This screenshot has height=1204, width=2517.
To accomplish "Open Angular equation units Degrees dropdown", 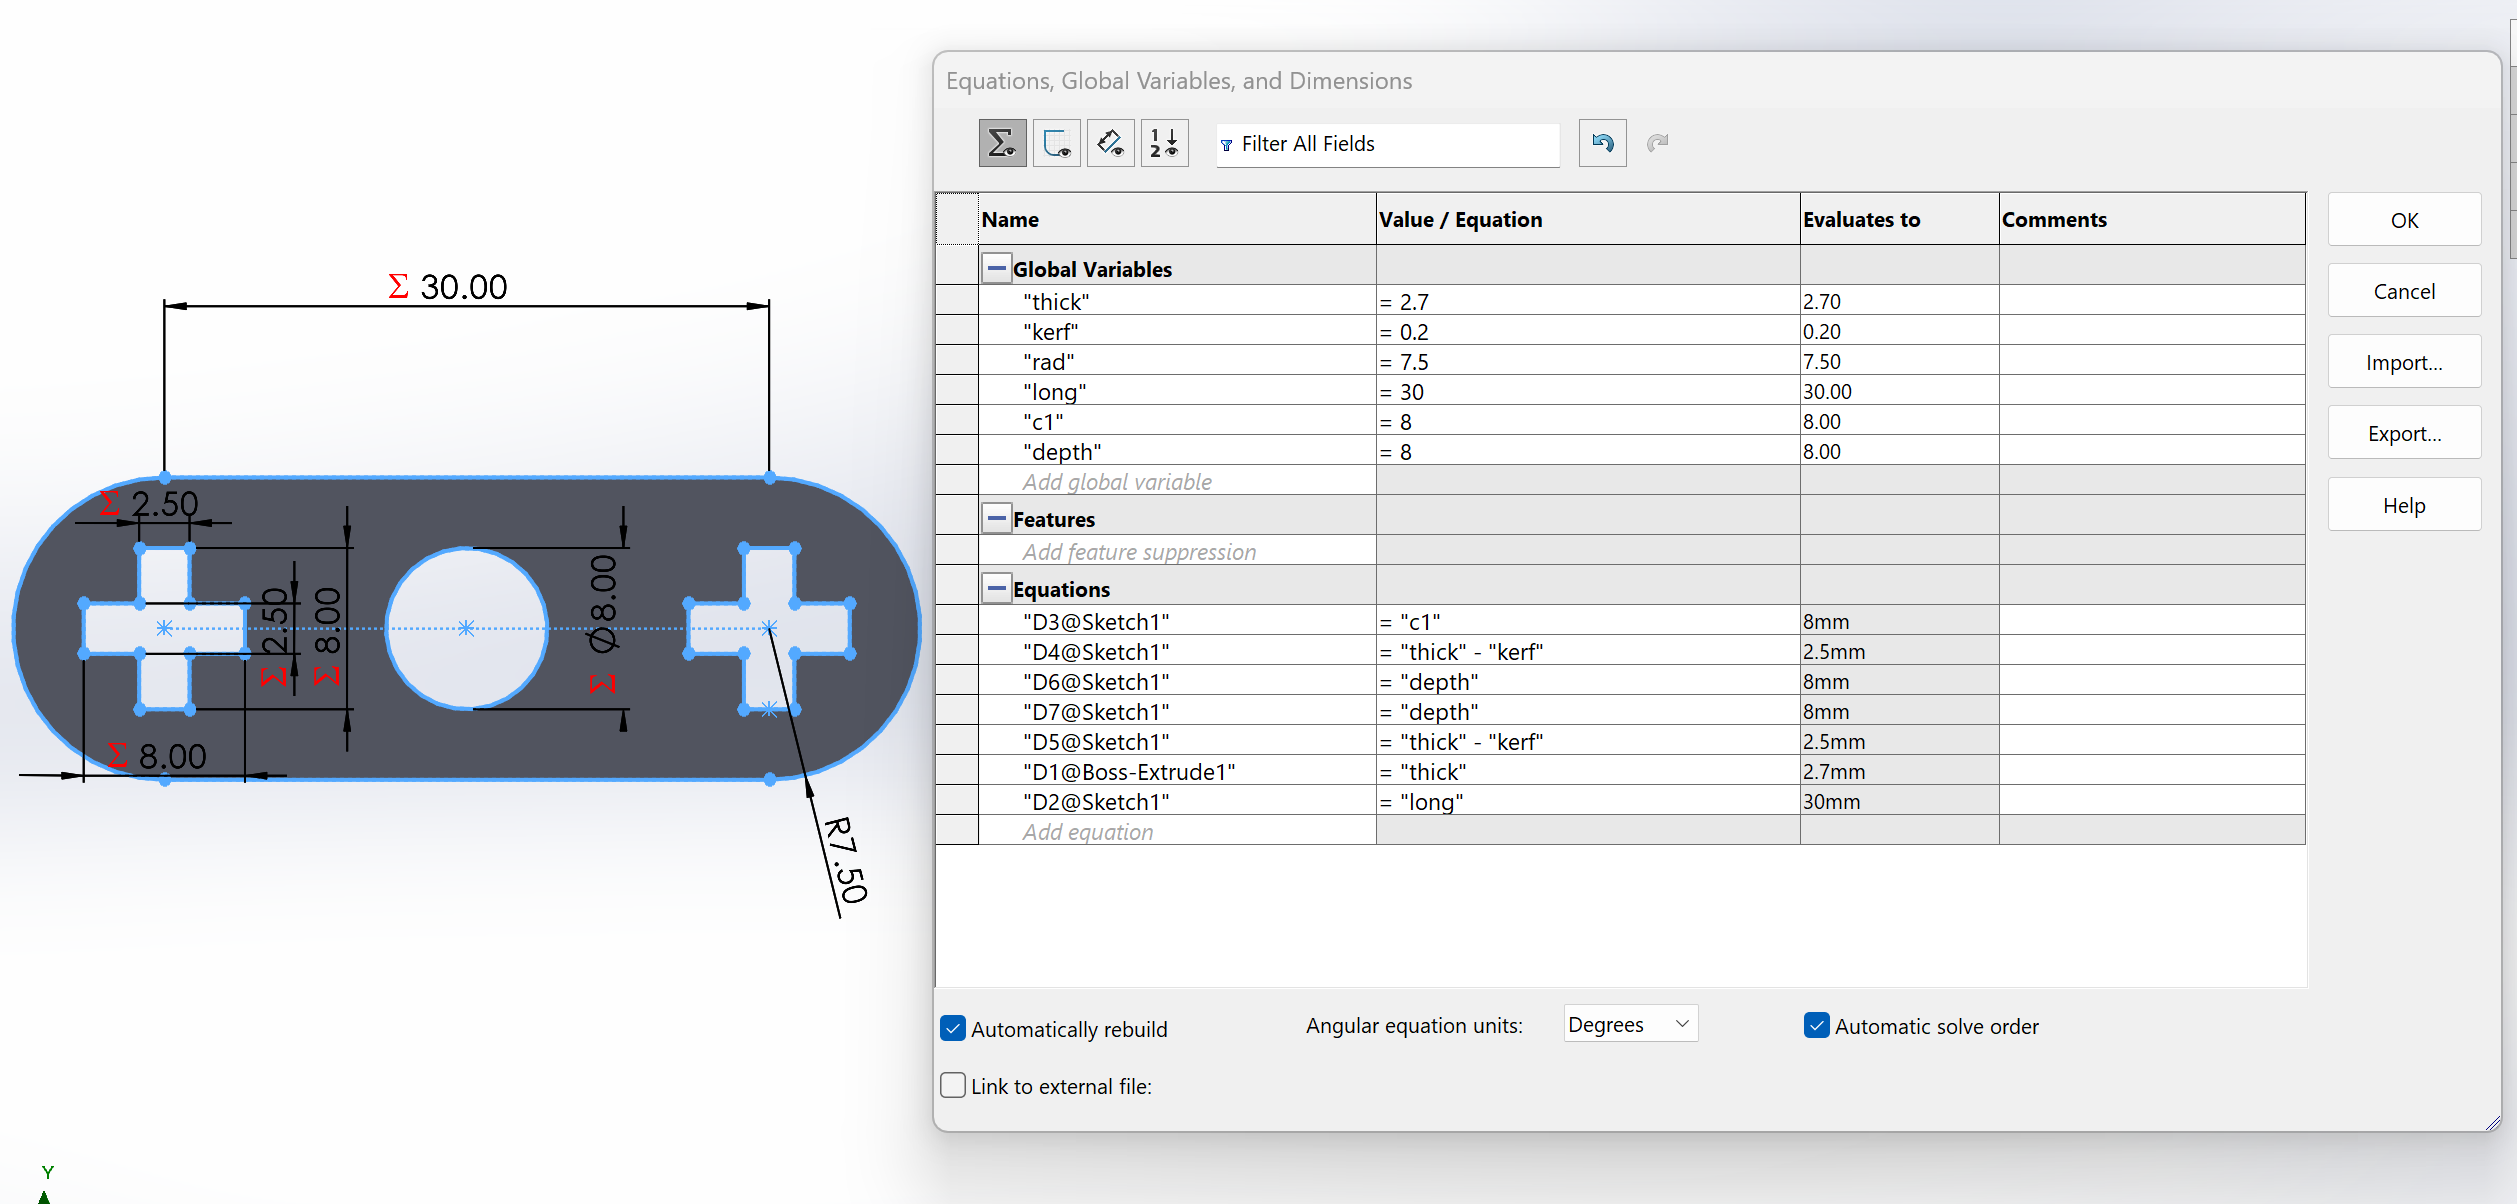I will 1630,1024.
